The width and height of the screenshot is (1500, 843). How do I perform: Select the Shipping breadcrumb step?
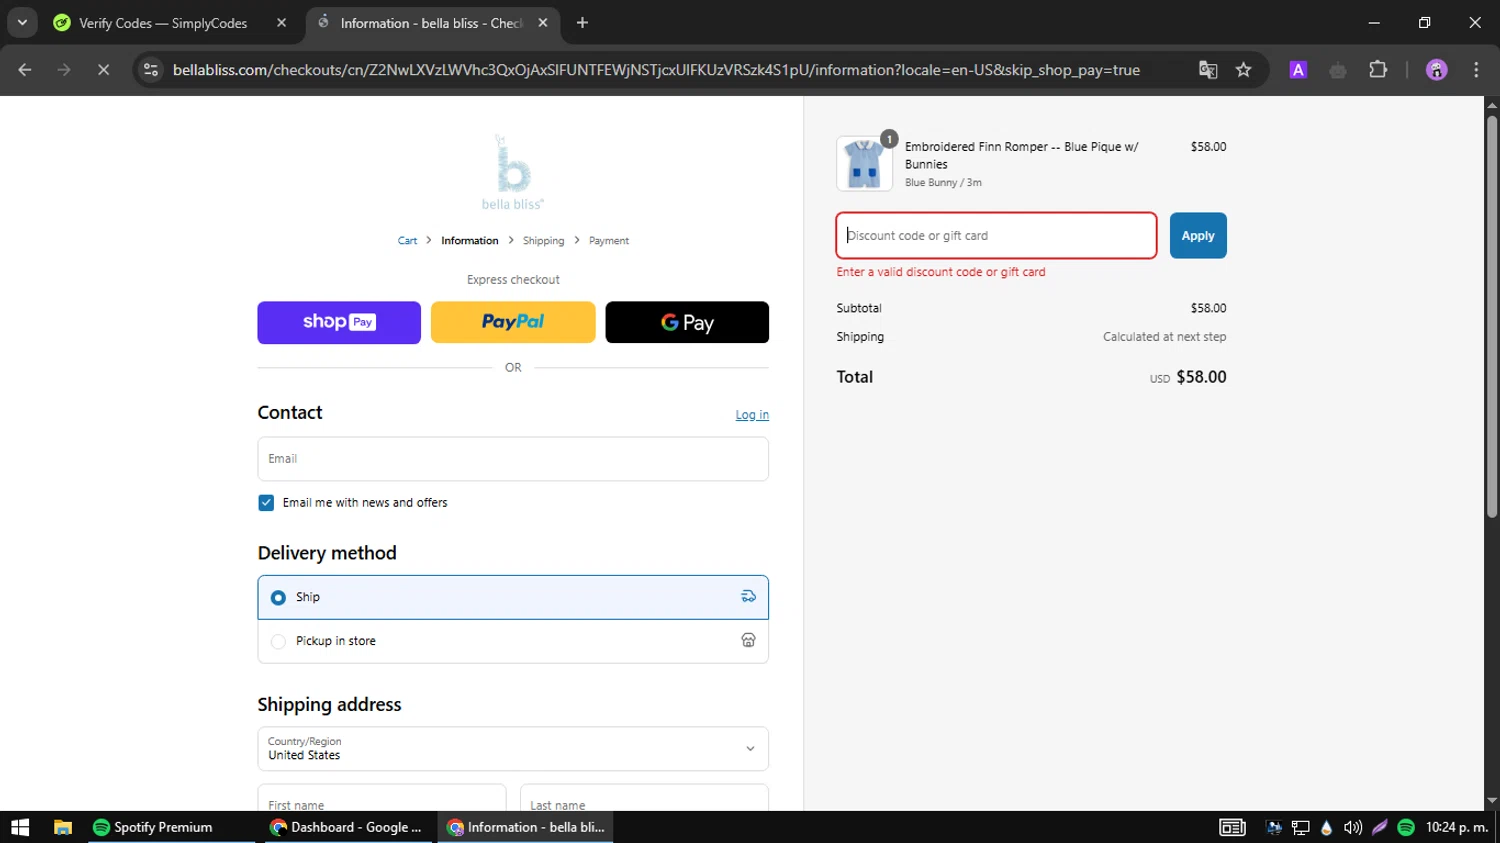543,241
